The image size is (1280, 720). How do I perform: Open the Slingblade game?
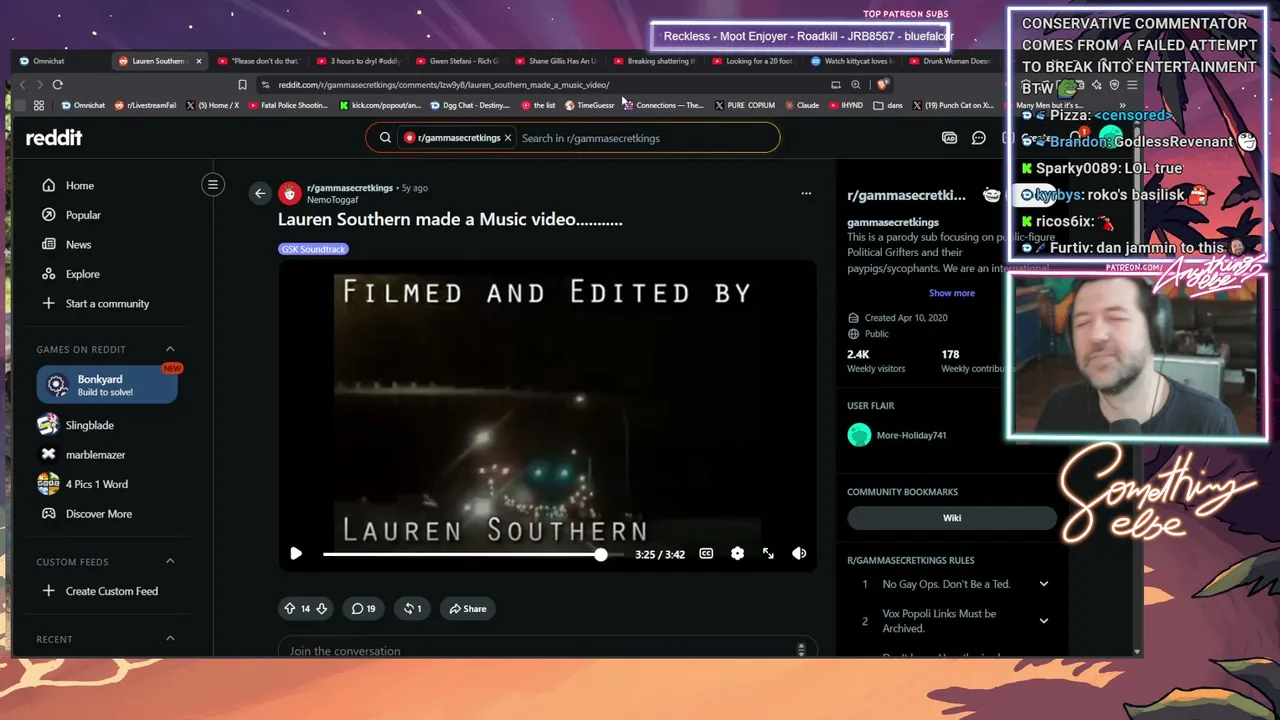point(89,425)
